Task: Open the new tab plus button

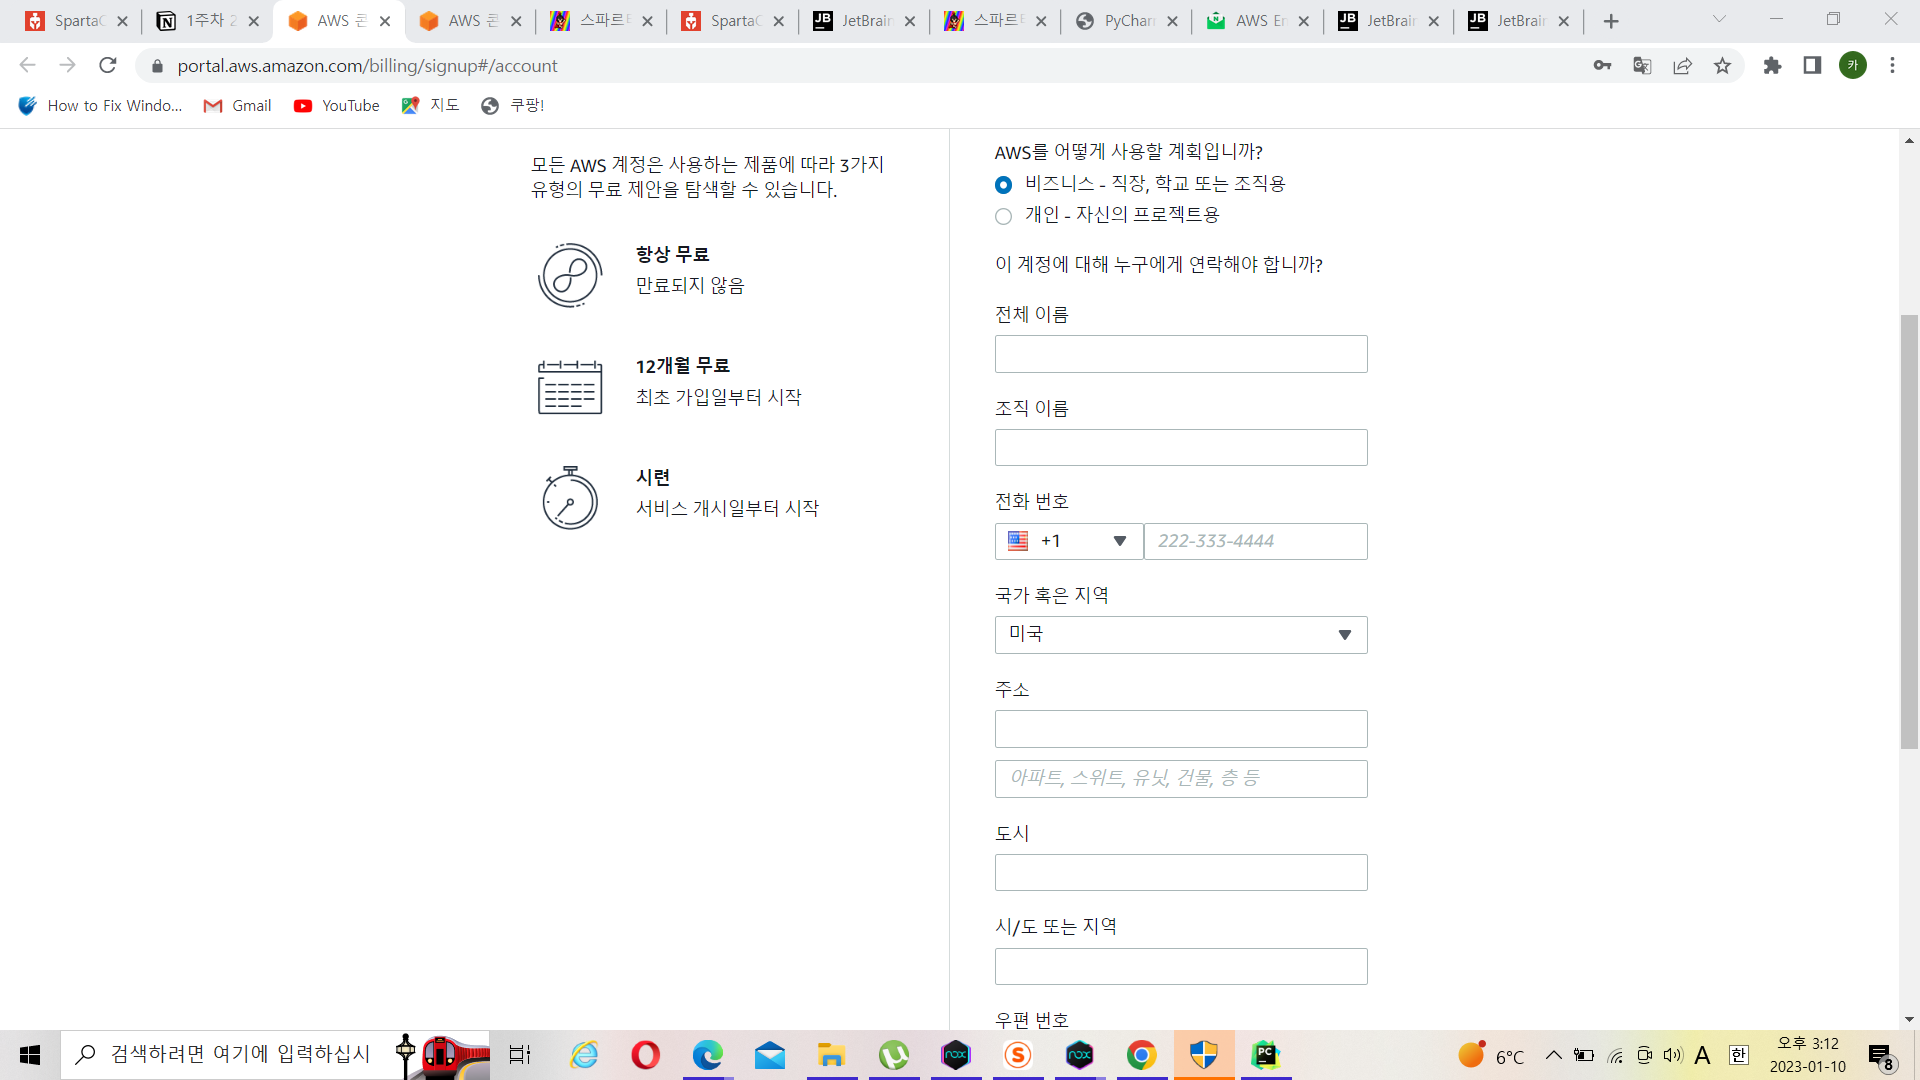Action: click(x=1611, y=21)
